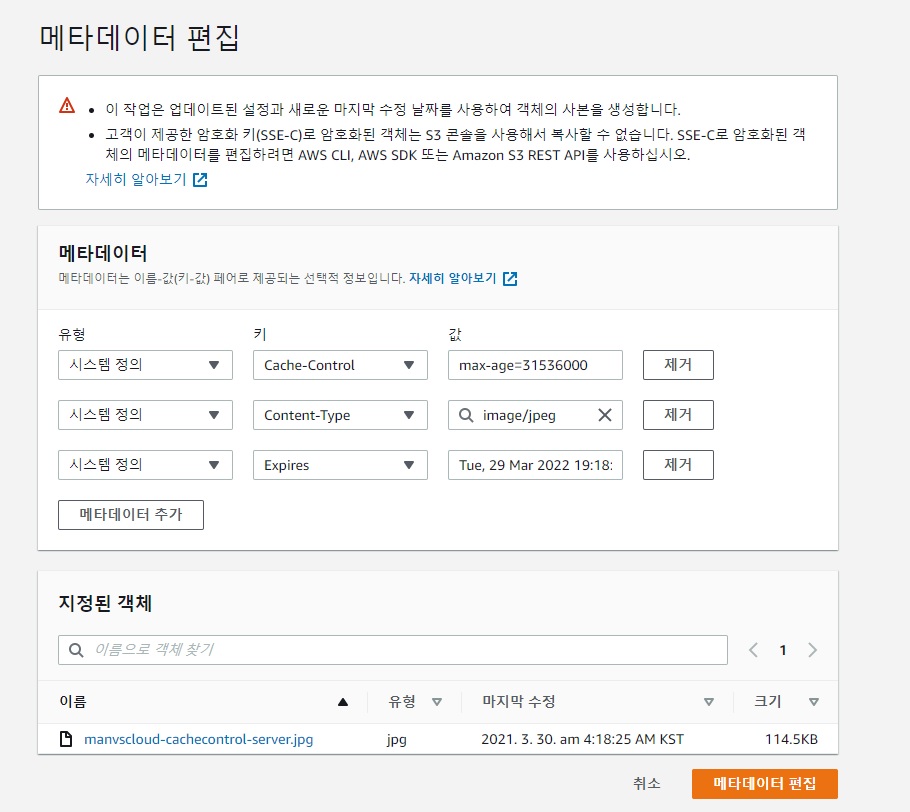Expand 유형 dropdown in the Cache-Control row
Screen dimensions: 910x812
click(145, 365)
